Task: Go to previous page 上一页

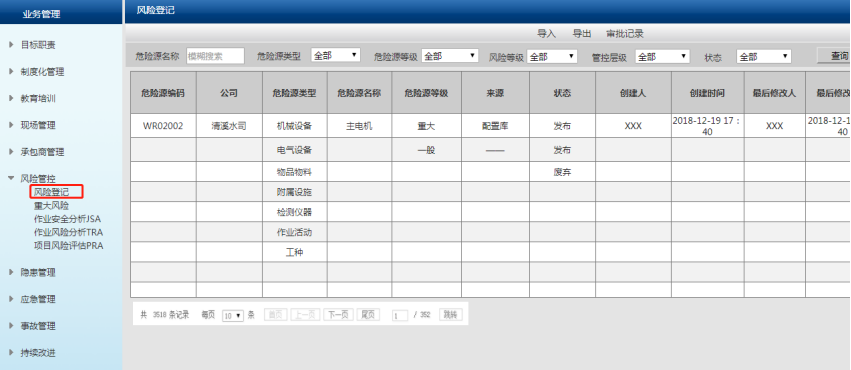Action: 306,314
